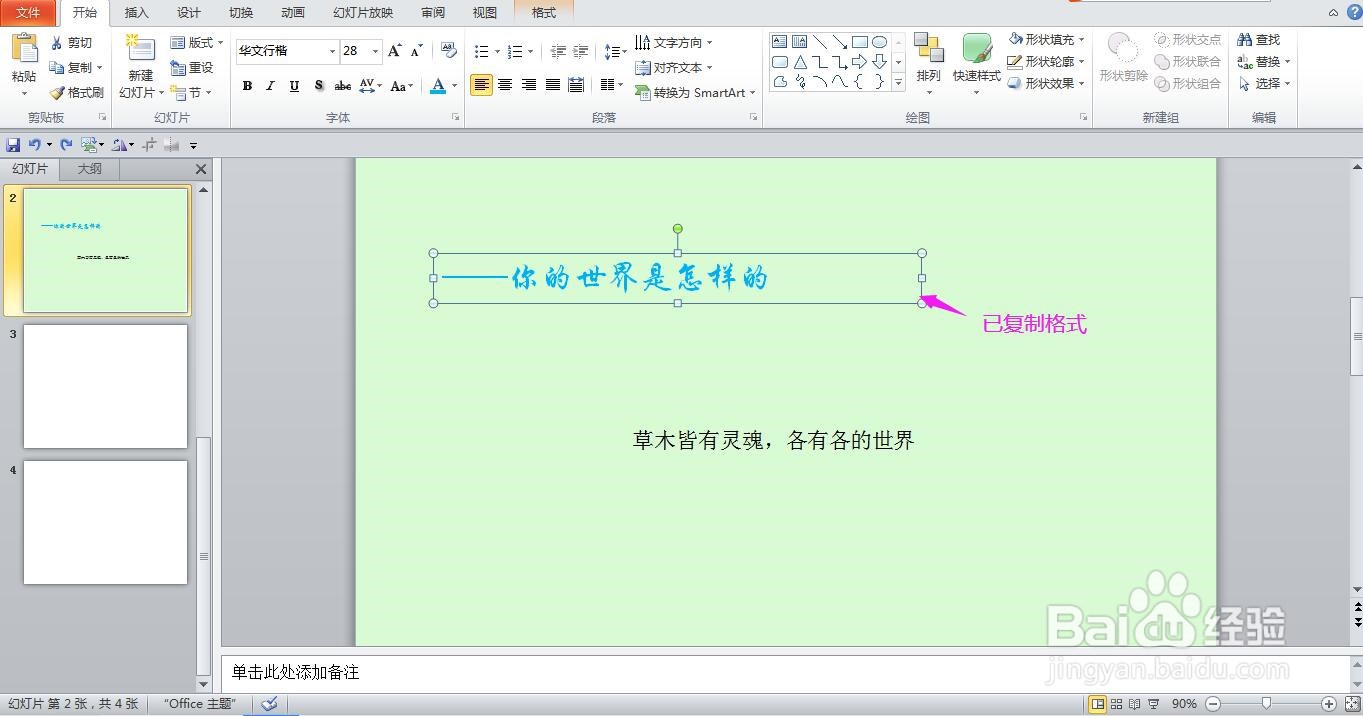This screenshot has width=1363, height=716.
Task: Open the font name dropdown
Action: (333, 50)
